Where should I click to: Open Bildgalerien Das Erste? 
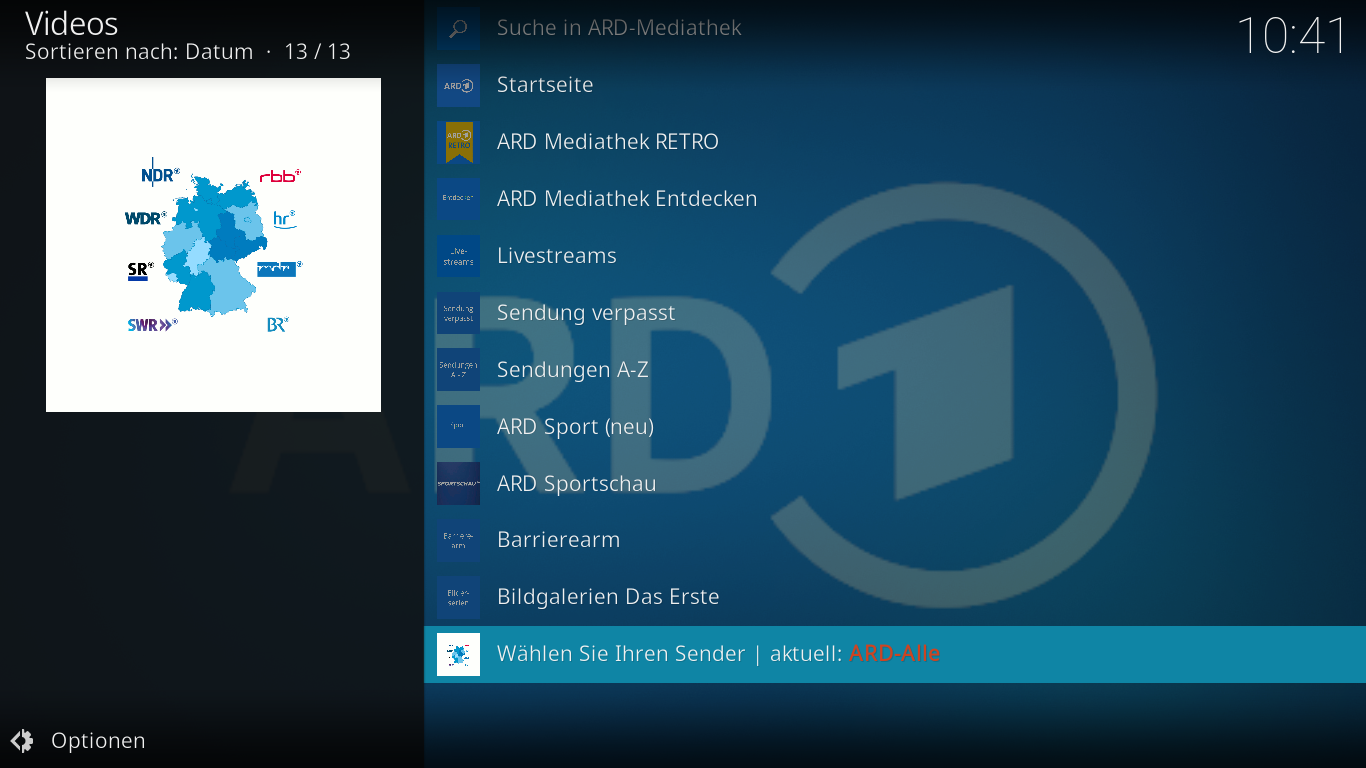[895, 597]
